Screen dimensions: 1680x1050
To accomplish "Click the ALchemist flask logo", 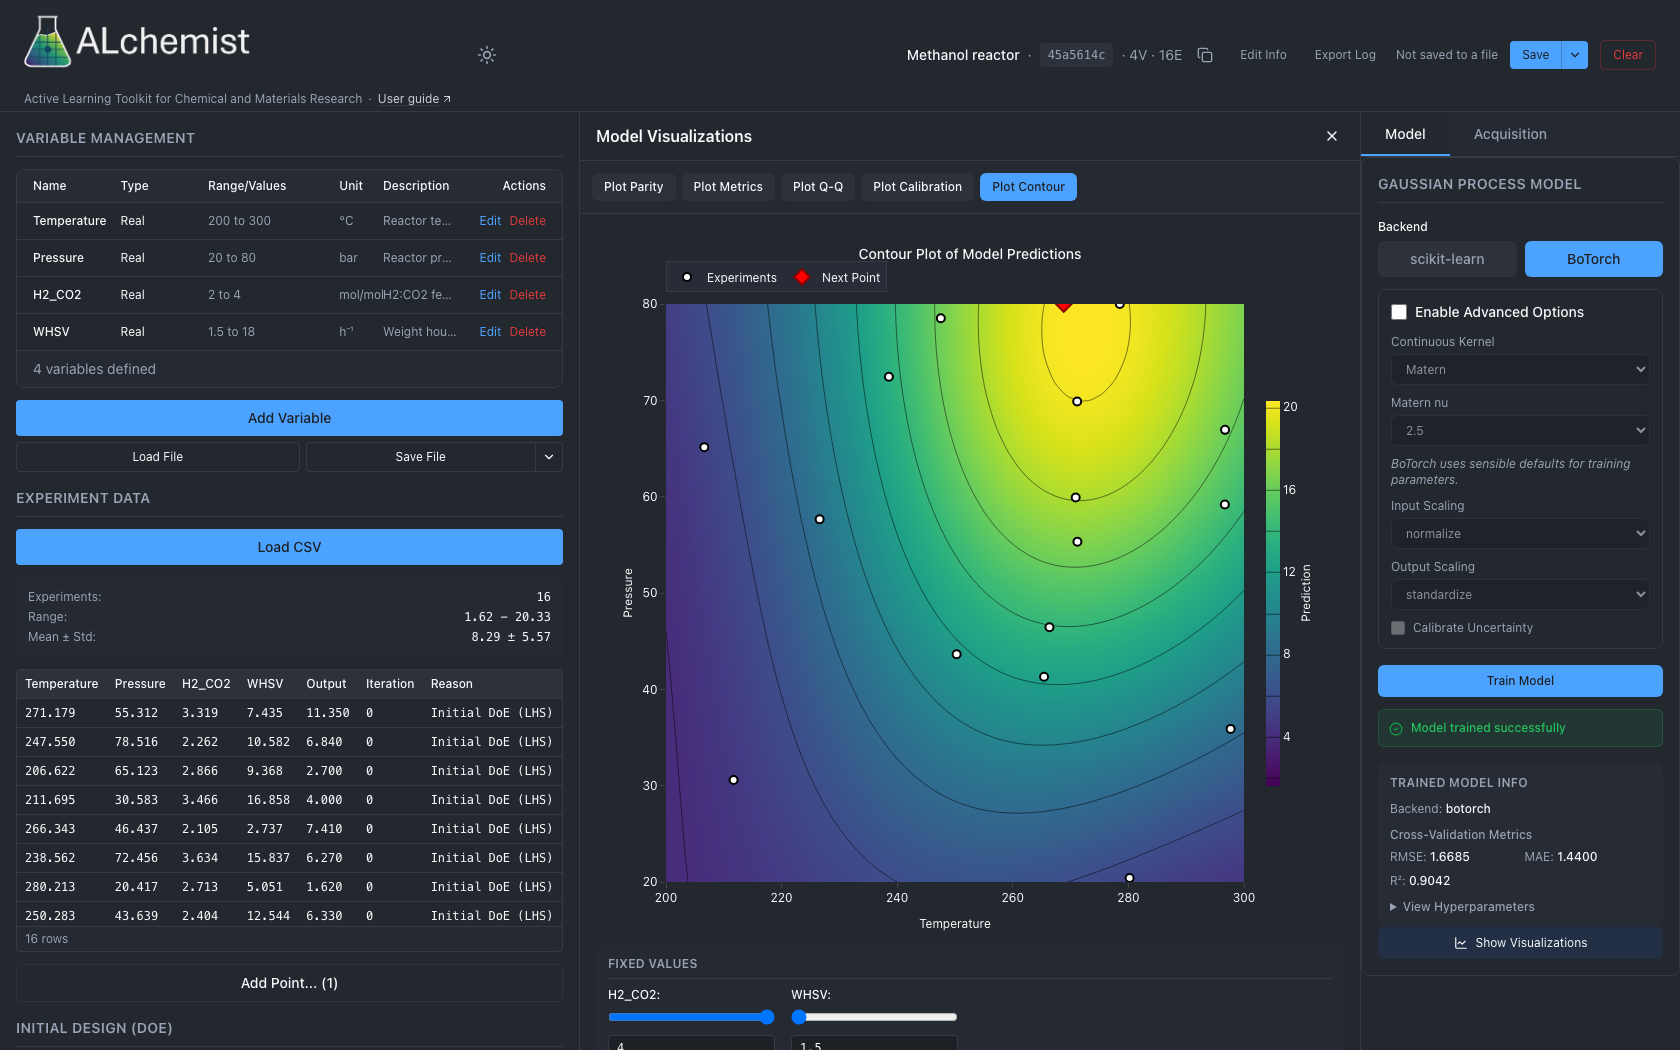I will (47, 42).
